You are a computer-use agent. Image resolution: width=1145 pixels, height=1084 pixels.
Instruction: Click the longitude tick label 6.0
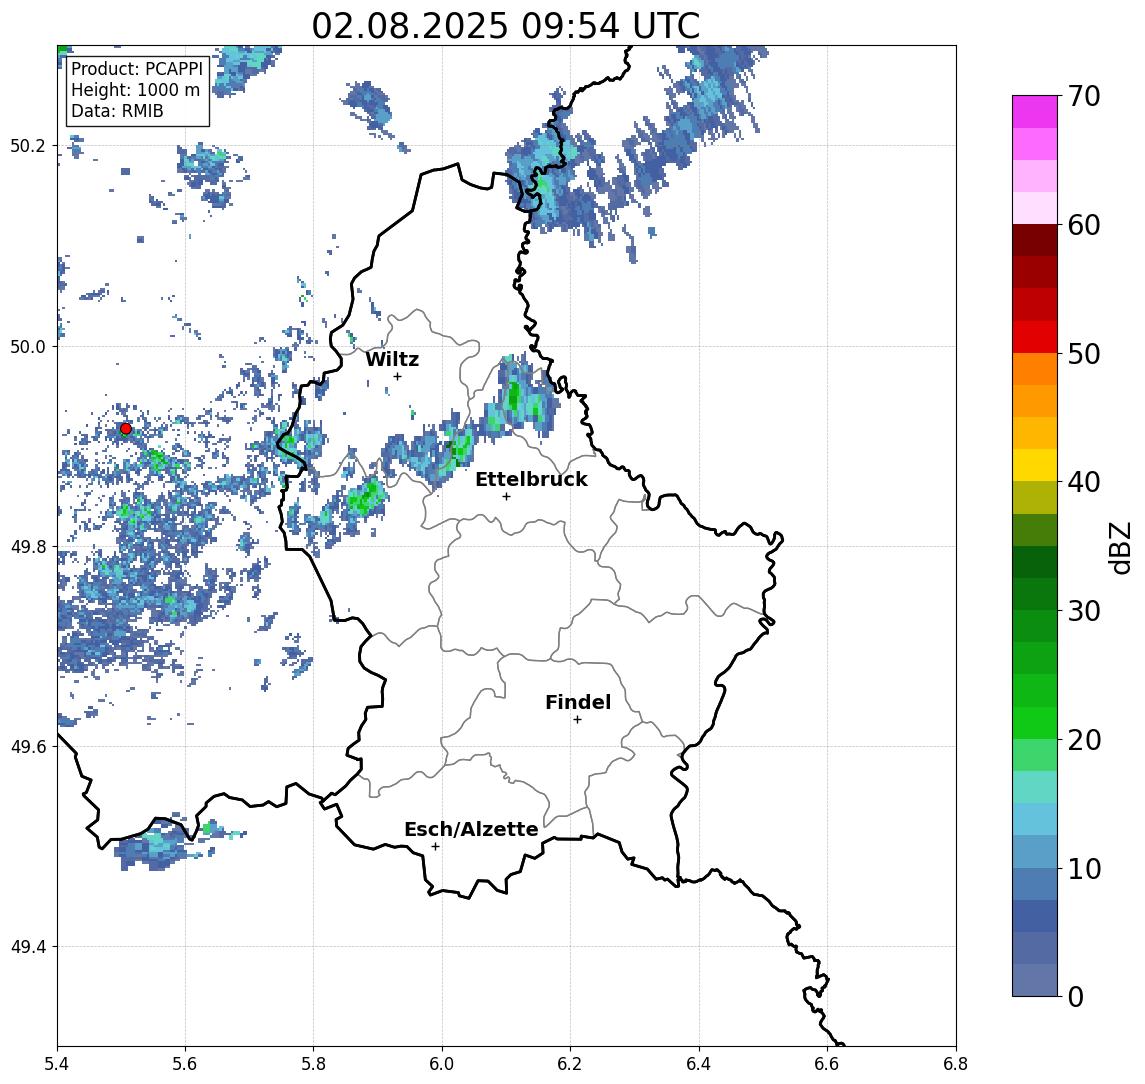click(x=442, y=1064)
